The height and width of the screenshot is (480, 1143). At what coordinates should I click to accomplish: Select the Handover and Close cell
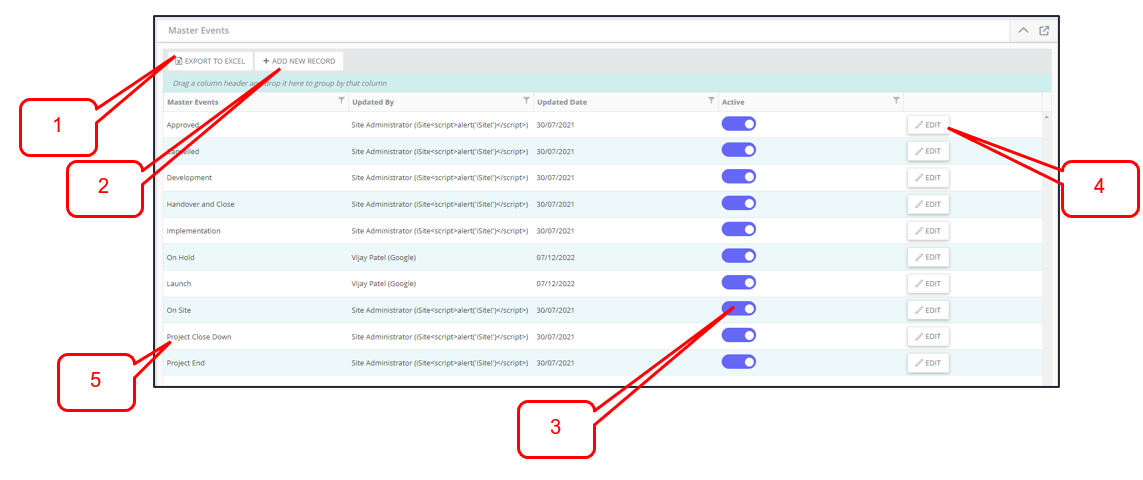click(x=200, y=204)
